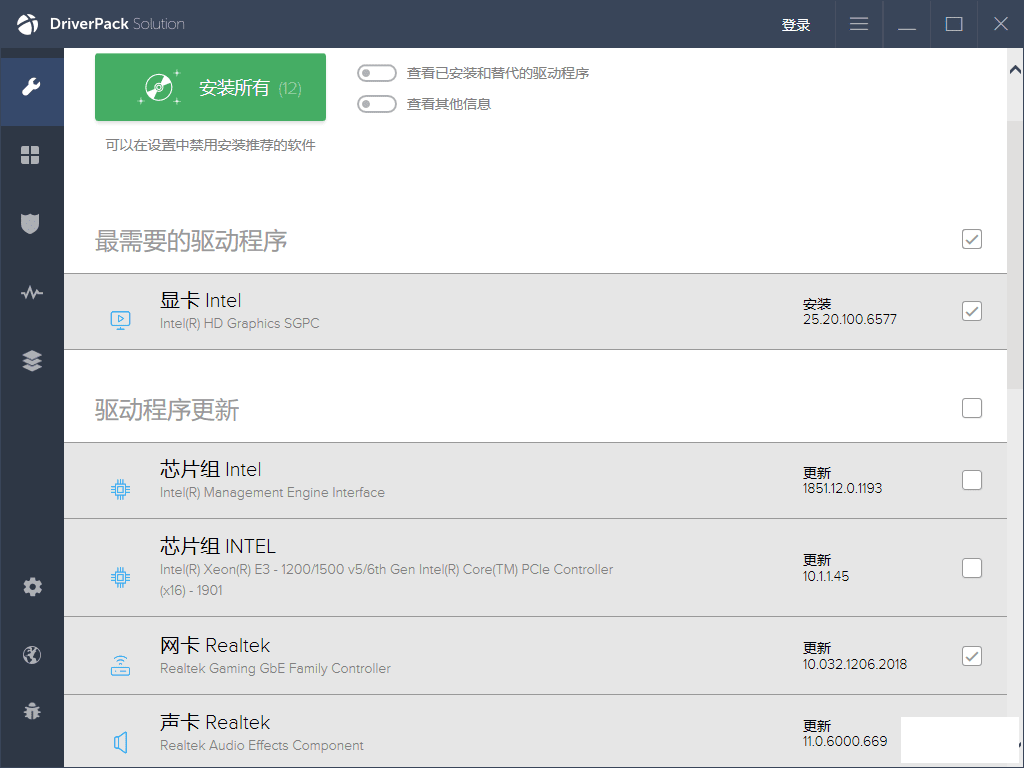Click Realtek Audio Effects Component description
Image resolution: width=1024 pixels, height=768 pixels.
click(x=261, y=746)
